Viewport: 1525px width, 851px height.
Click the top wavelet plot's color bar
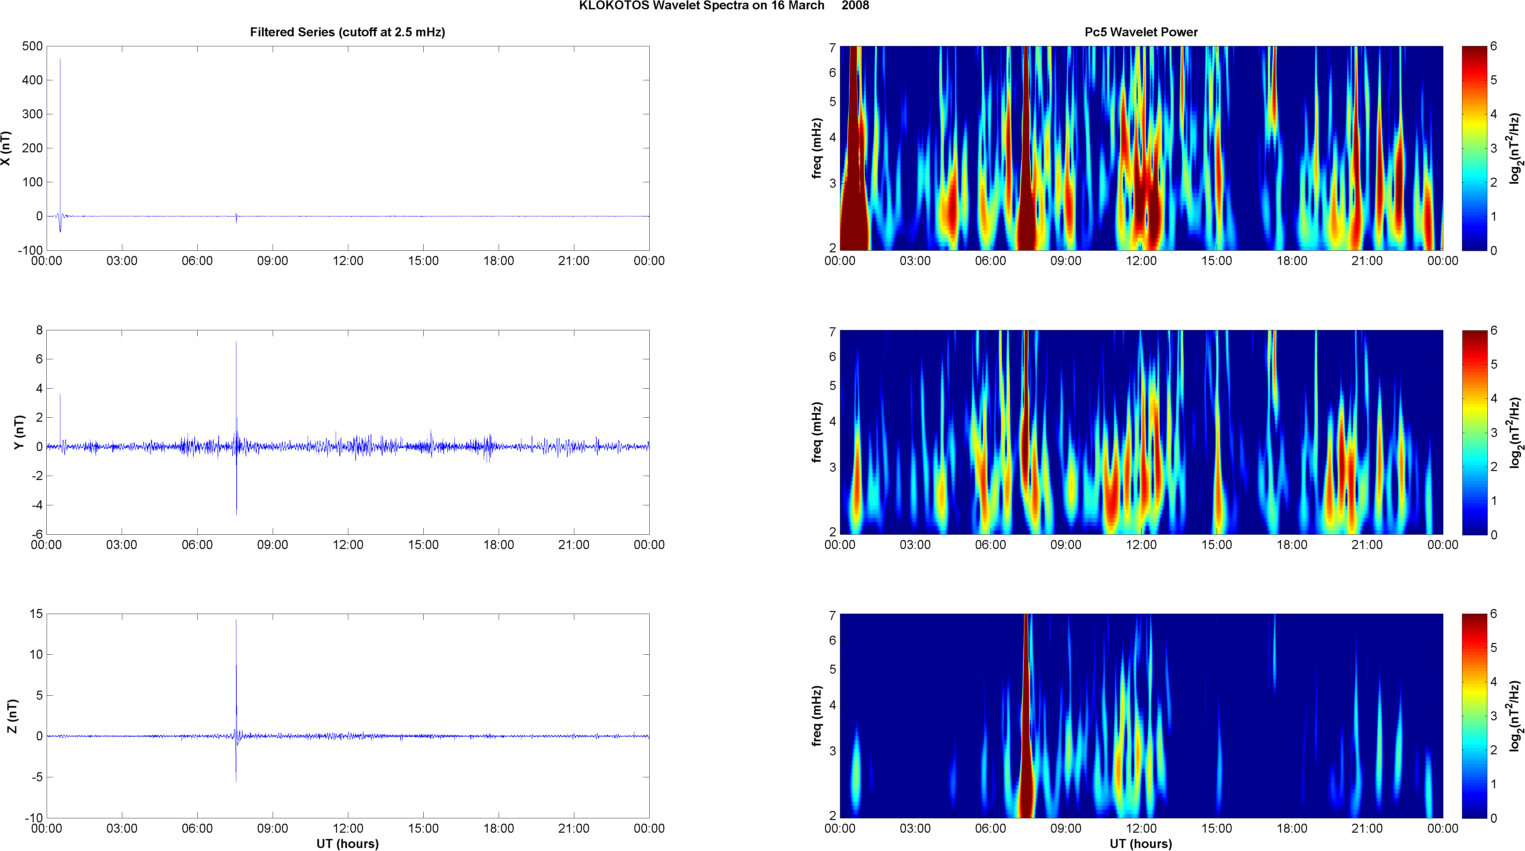click(x=1475, y=148)
